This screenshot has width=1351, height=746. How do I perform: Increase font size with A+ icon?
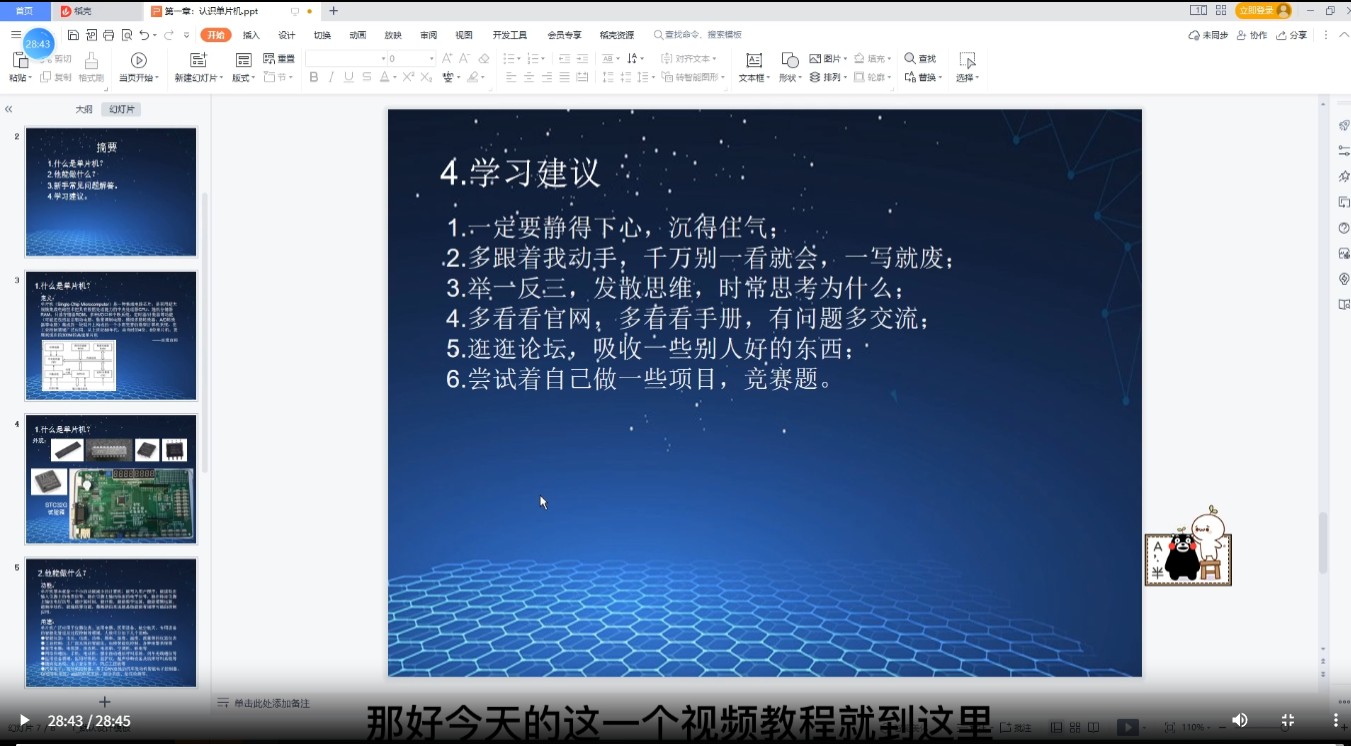click(x=447, y=59)
